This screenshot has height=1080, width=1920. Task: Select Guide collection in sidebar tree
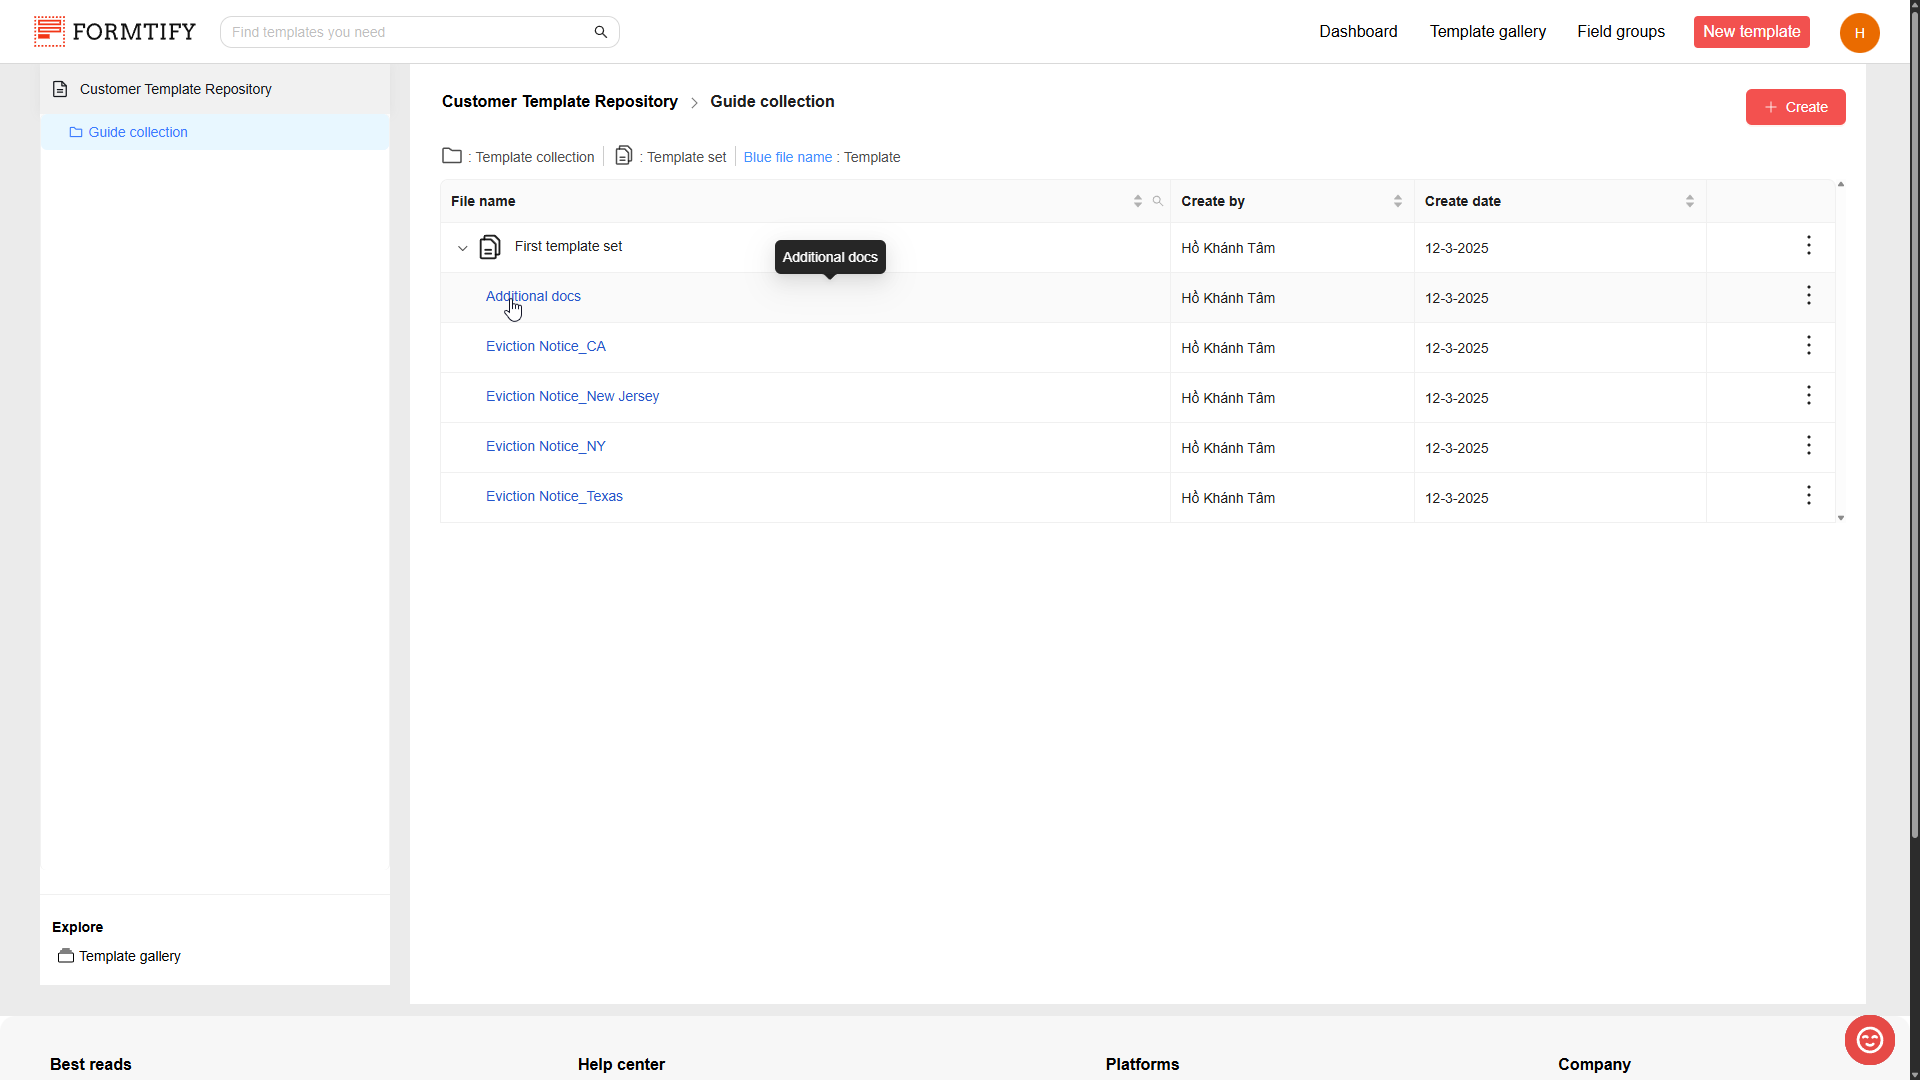[x=138, y=132]
